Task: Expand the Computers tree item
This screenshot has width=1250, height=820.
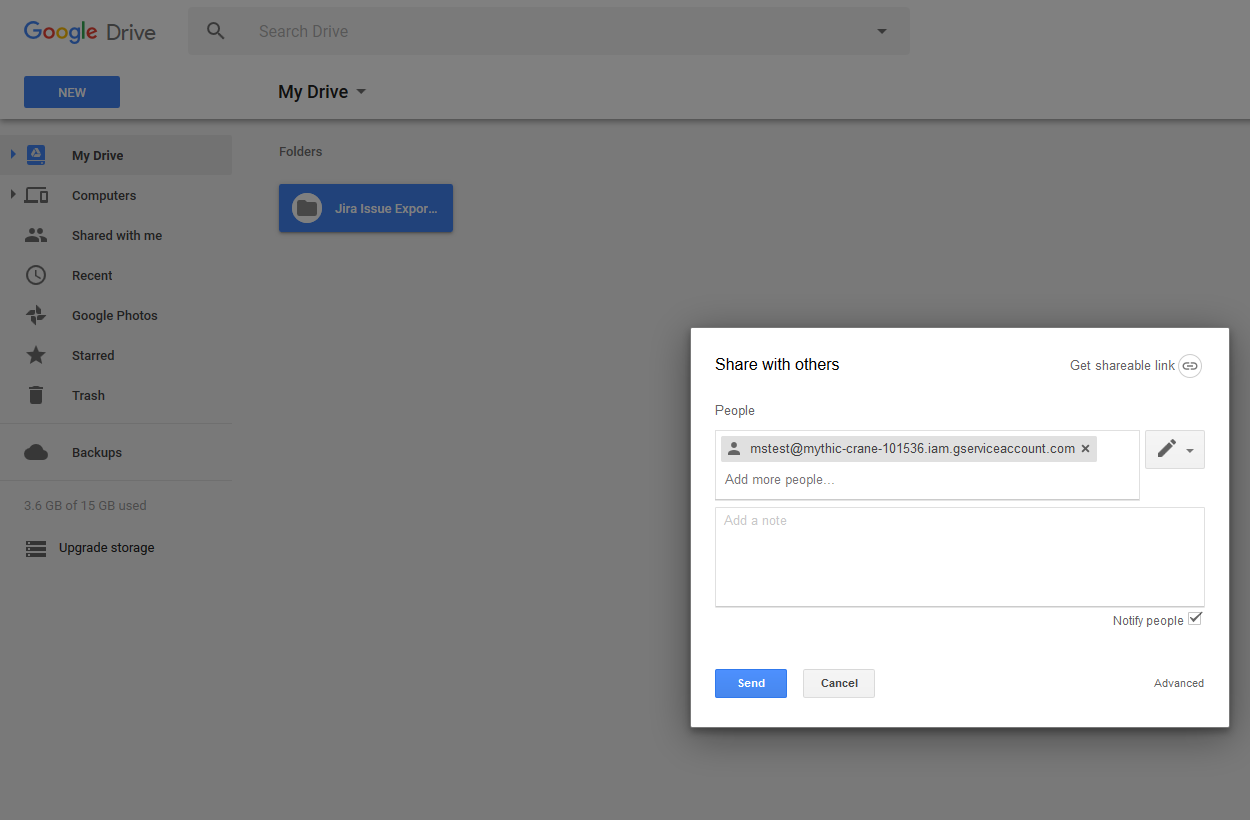Action: click(13, 195)
